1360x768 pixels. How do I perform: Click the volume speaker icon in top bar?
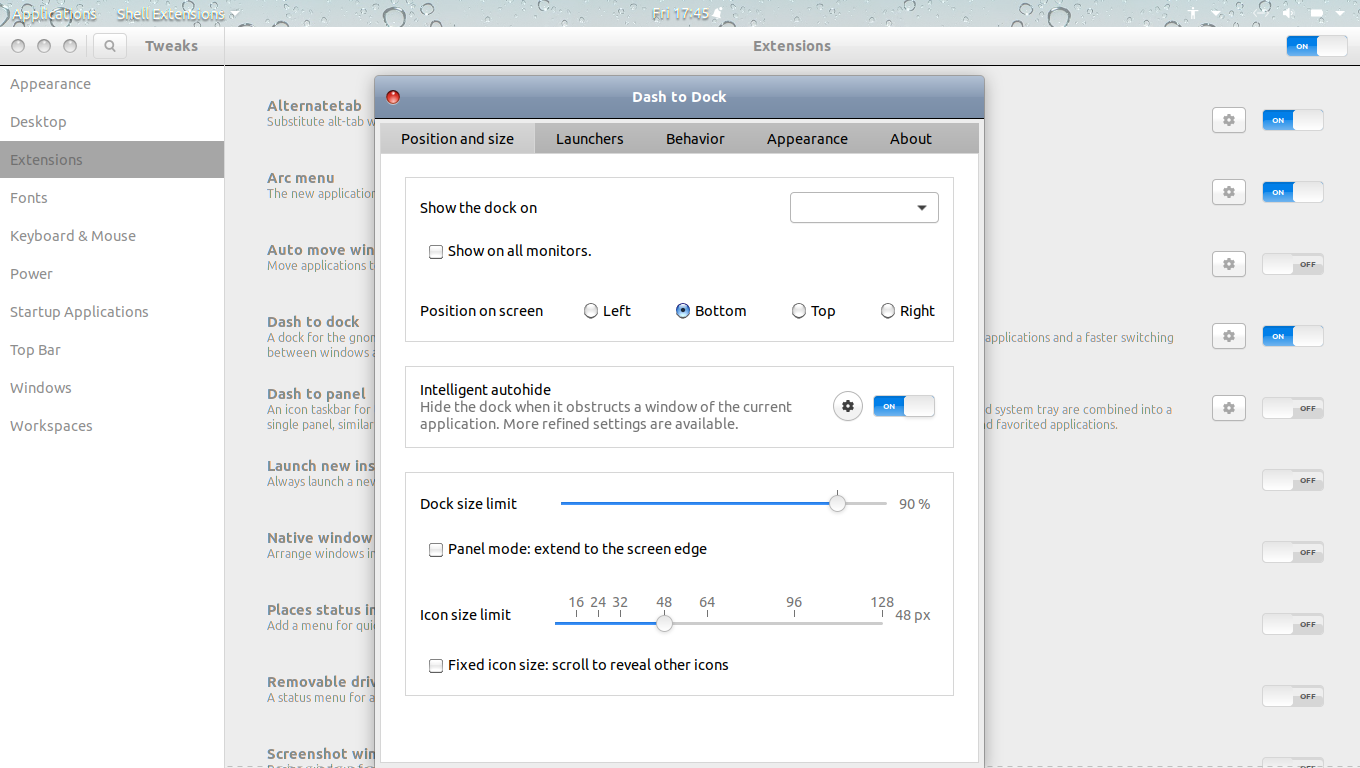pos(1288,14)
